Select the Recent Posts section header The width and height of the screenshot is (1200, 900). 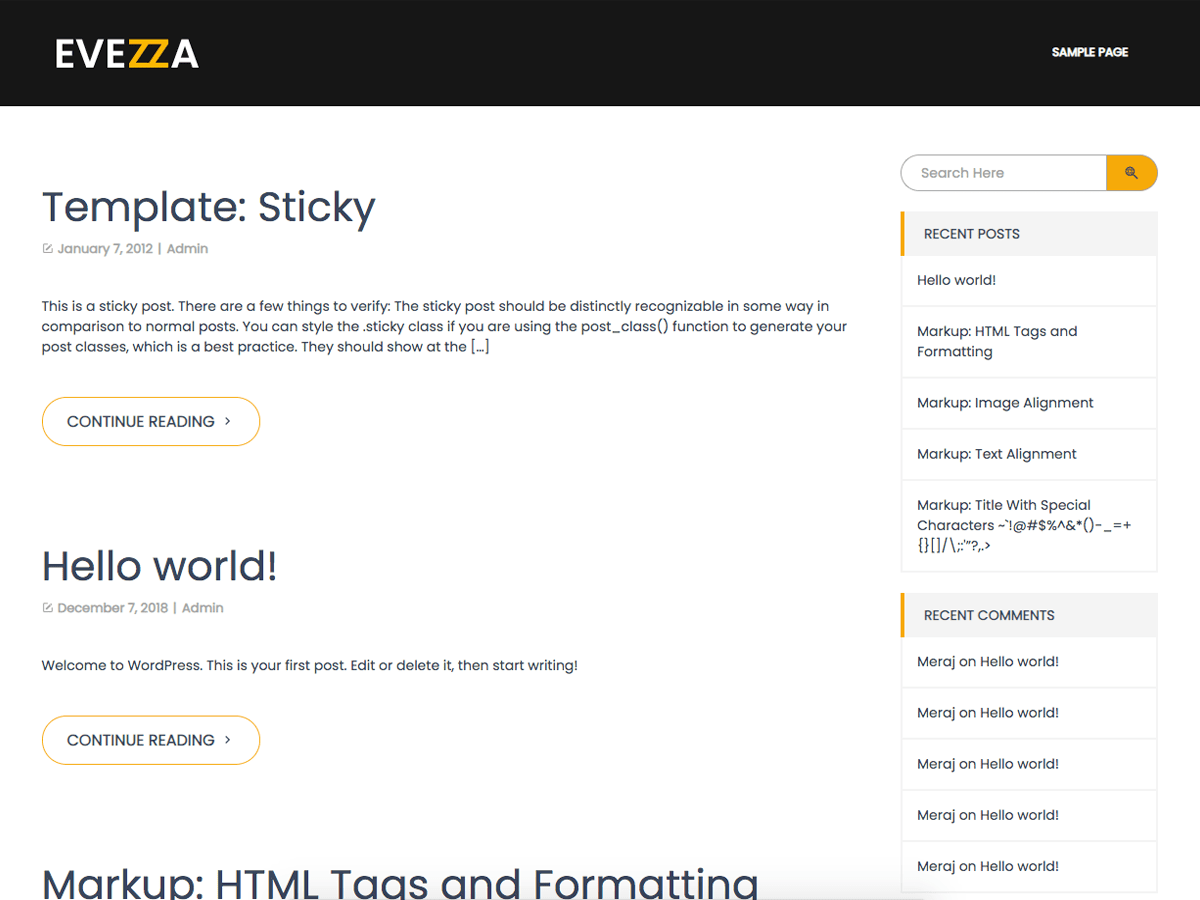[x=971, y=233]
